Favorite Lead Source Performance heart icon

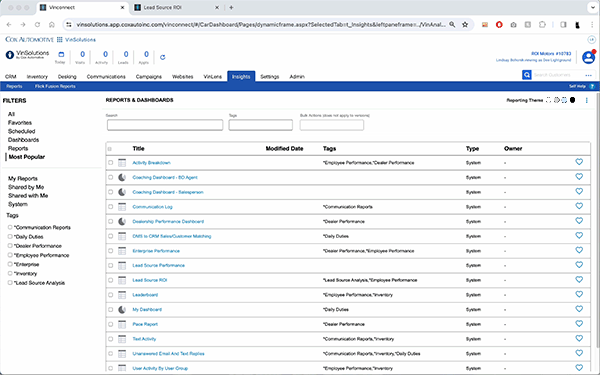pyautogui.click(x=579, y=265)
